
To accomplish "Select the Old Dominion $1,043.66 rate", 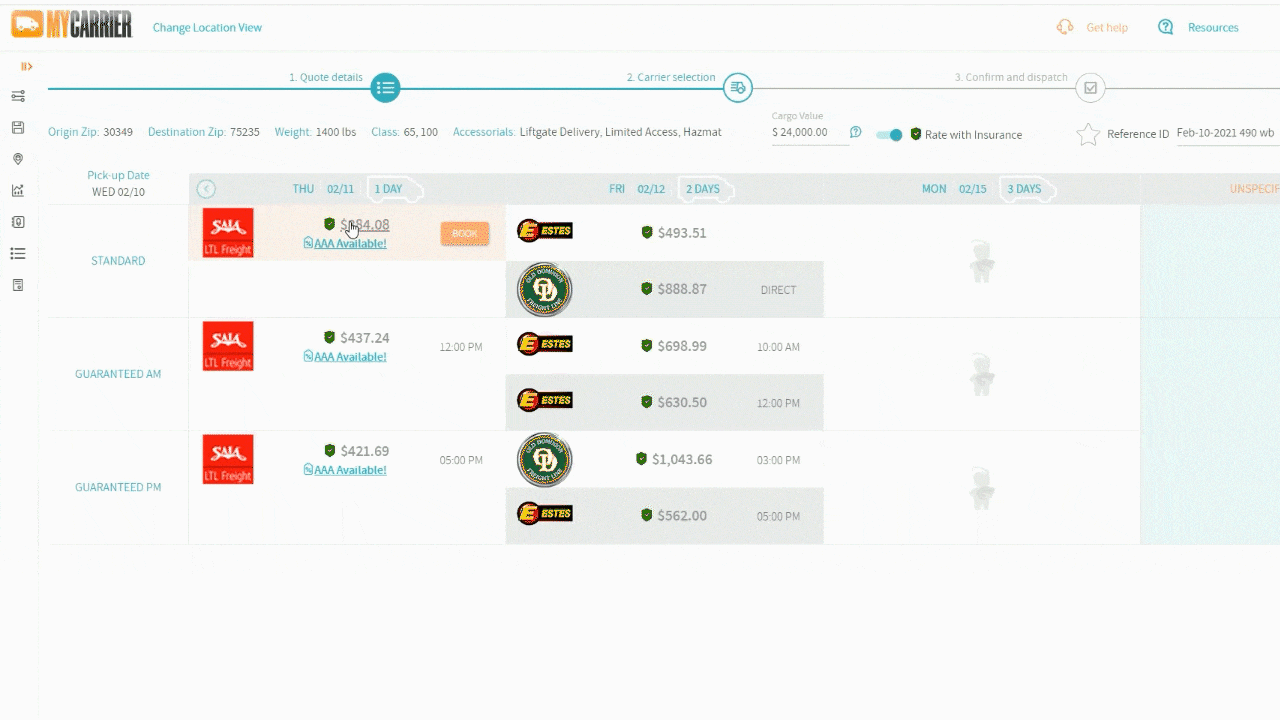I will (x=682, y=459).
